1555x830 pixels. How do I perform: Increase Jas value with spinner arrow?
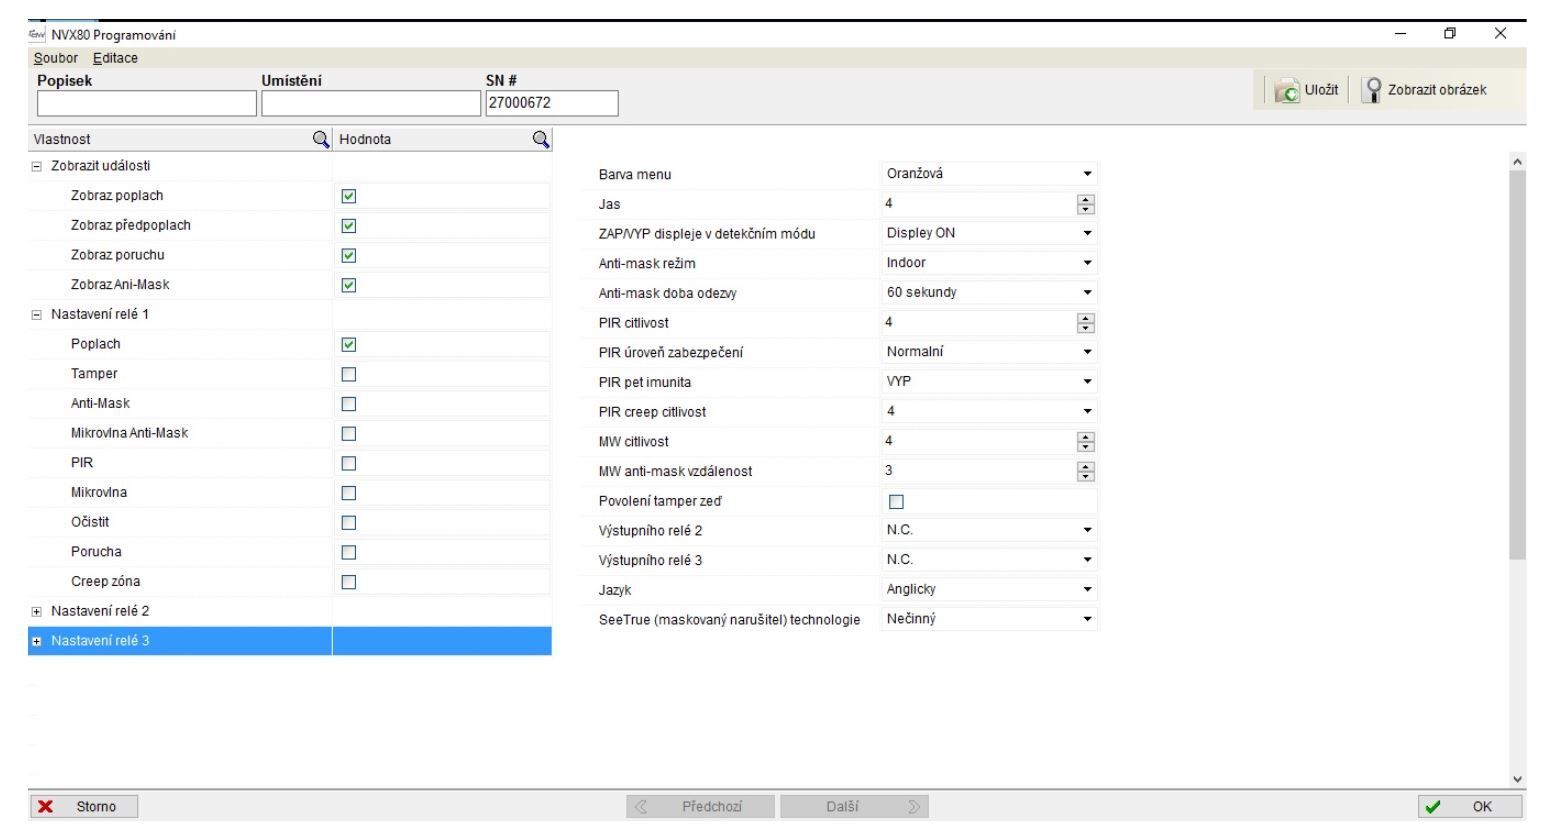tap(1086, 200)
